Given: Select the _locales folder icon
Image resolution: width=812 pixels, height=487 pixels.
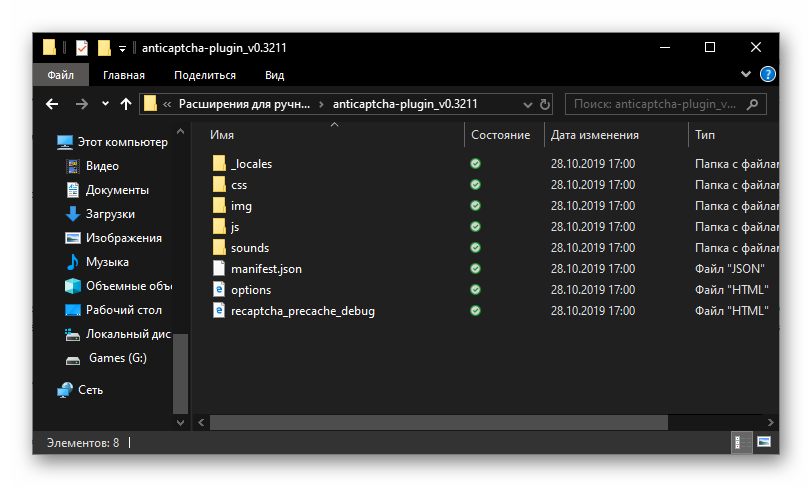Looking at the screenshot, I should (219, 163).
